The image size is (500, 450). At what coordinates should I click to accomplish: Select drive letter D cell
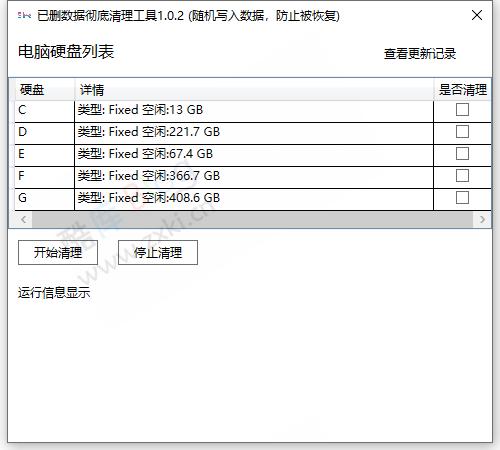coord(45,133)
